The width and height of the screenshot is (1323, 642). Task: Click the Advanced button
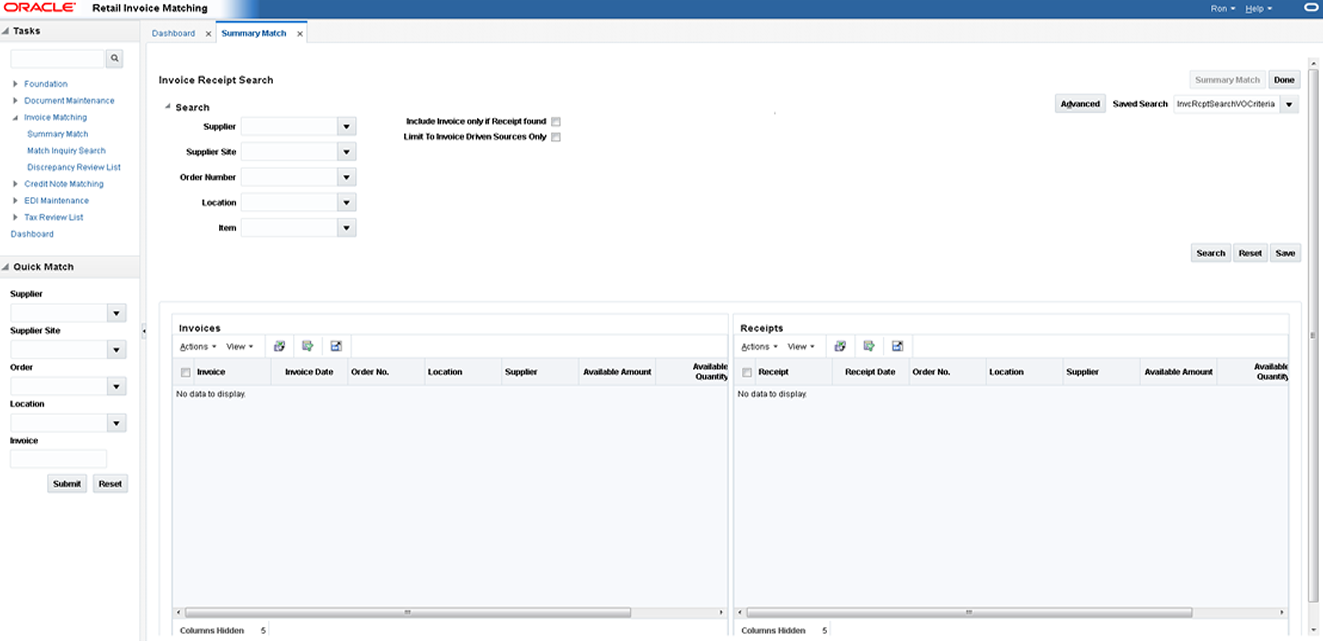coord(1080,104)
